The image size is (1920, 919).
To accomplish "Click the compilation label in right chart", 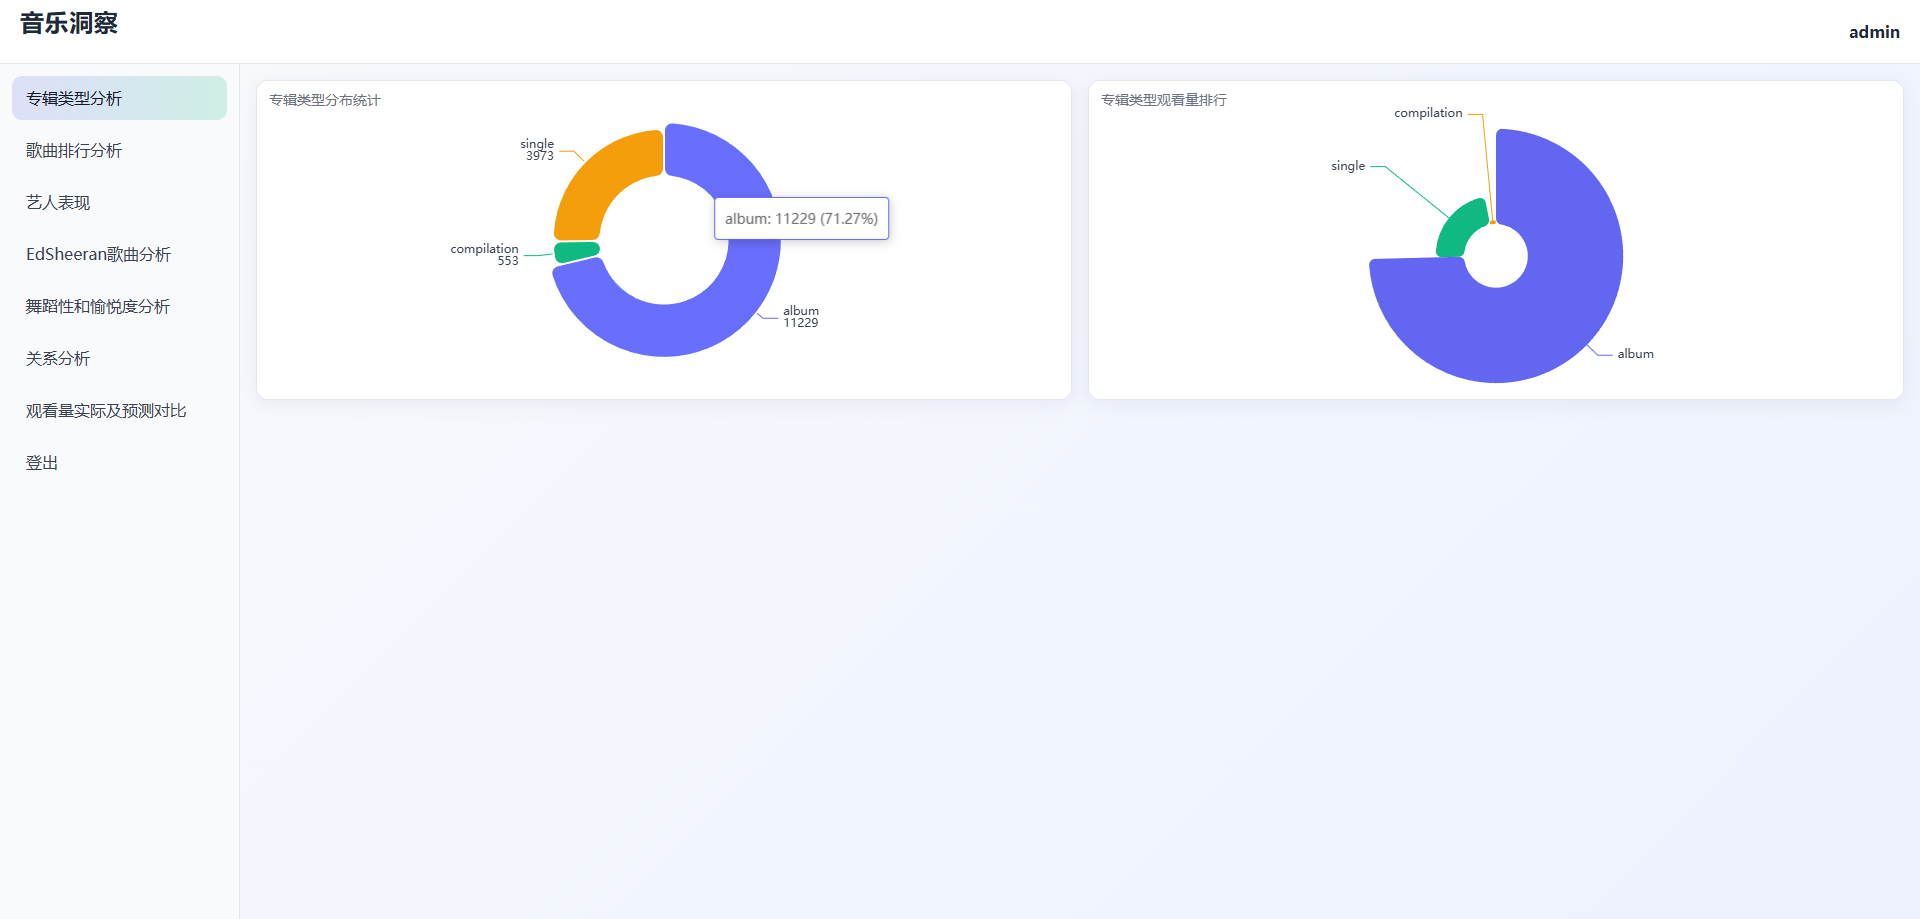I will pyautogui.click(x=1428, y=113).
